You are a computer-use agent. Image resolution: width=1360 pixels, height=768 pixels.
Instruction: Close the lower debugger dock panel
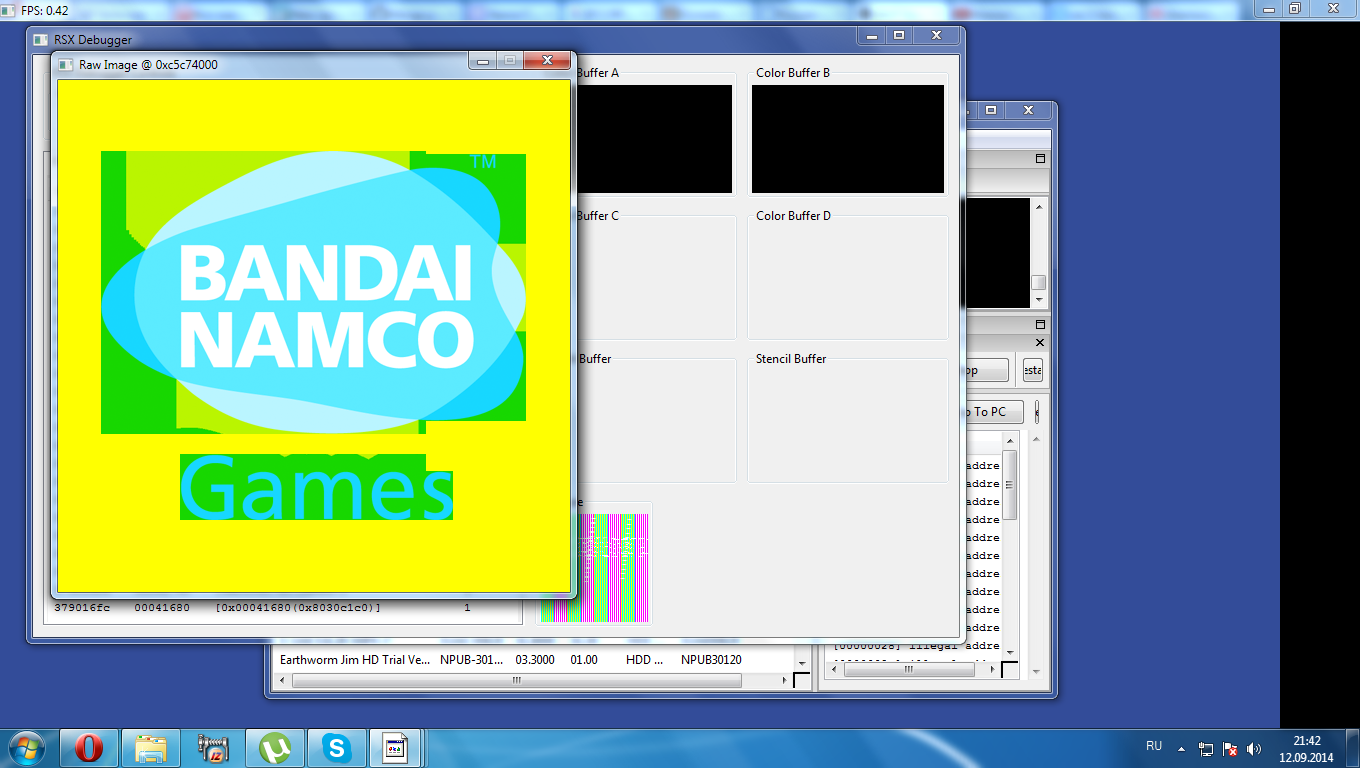tap(1039, 343)
